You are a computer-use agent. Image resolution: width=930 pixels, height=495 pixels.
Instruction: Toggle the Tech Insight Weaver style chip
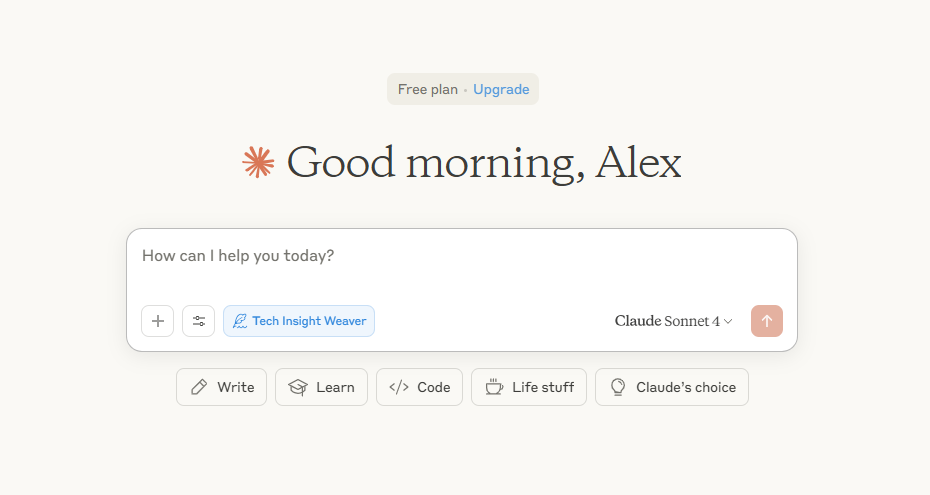(299, 321)
